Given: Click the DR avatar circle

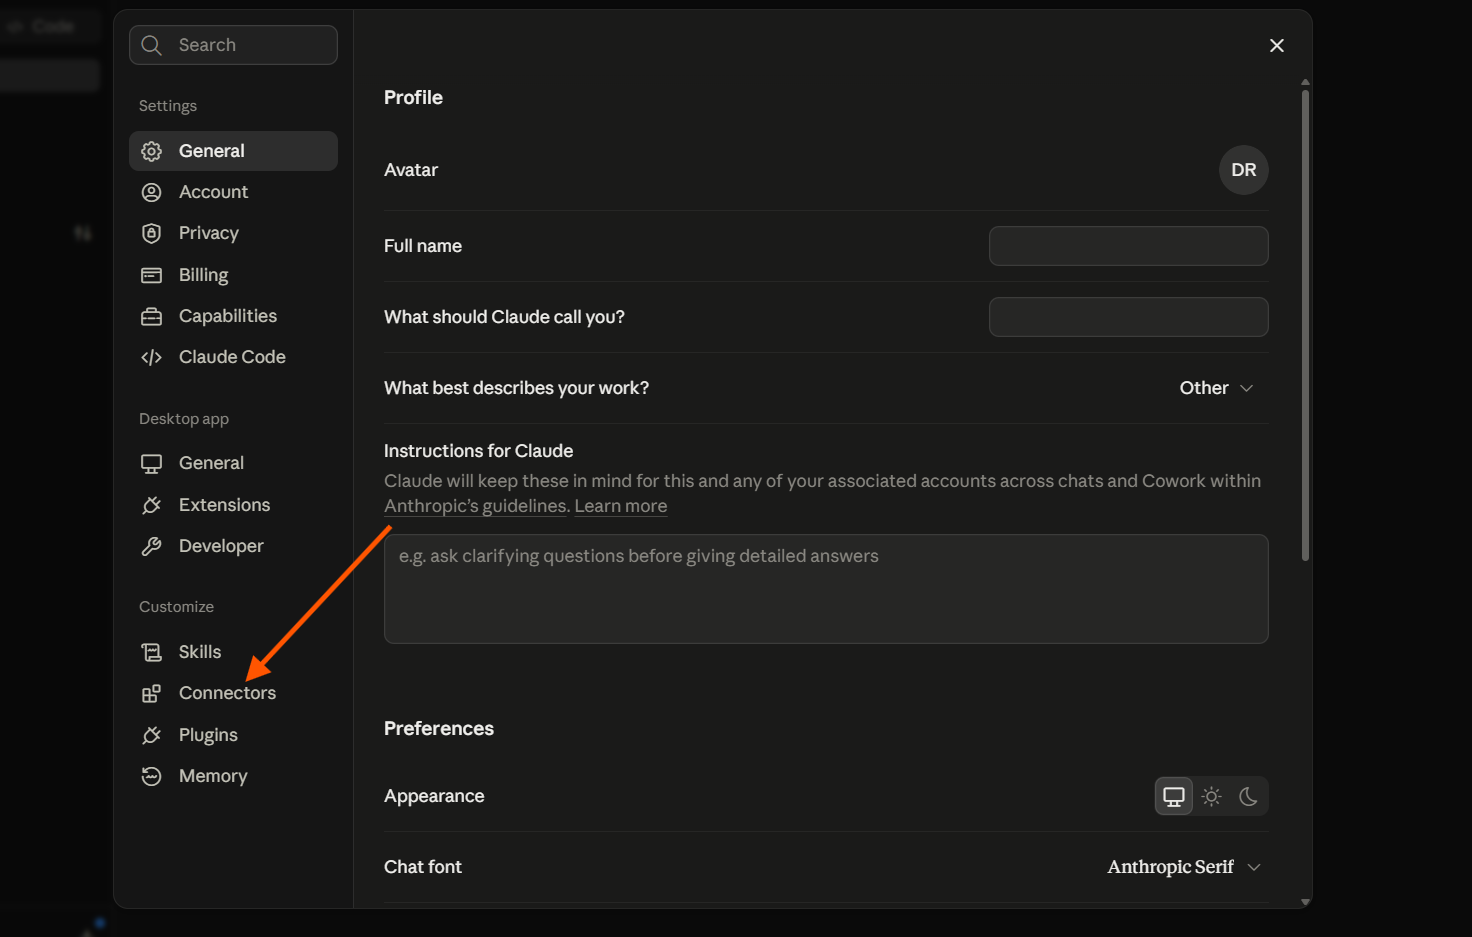Looking at the screenshot, I should 1244,170.
